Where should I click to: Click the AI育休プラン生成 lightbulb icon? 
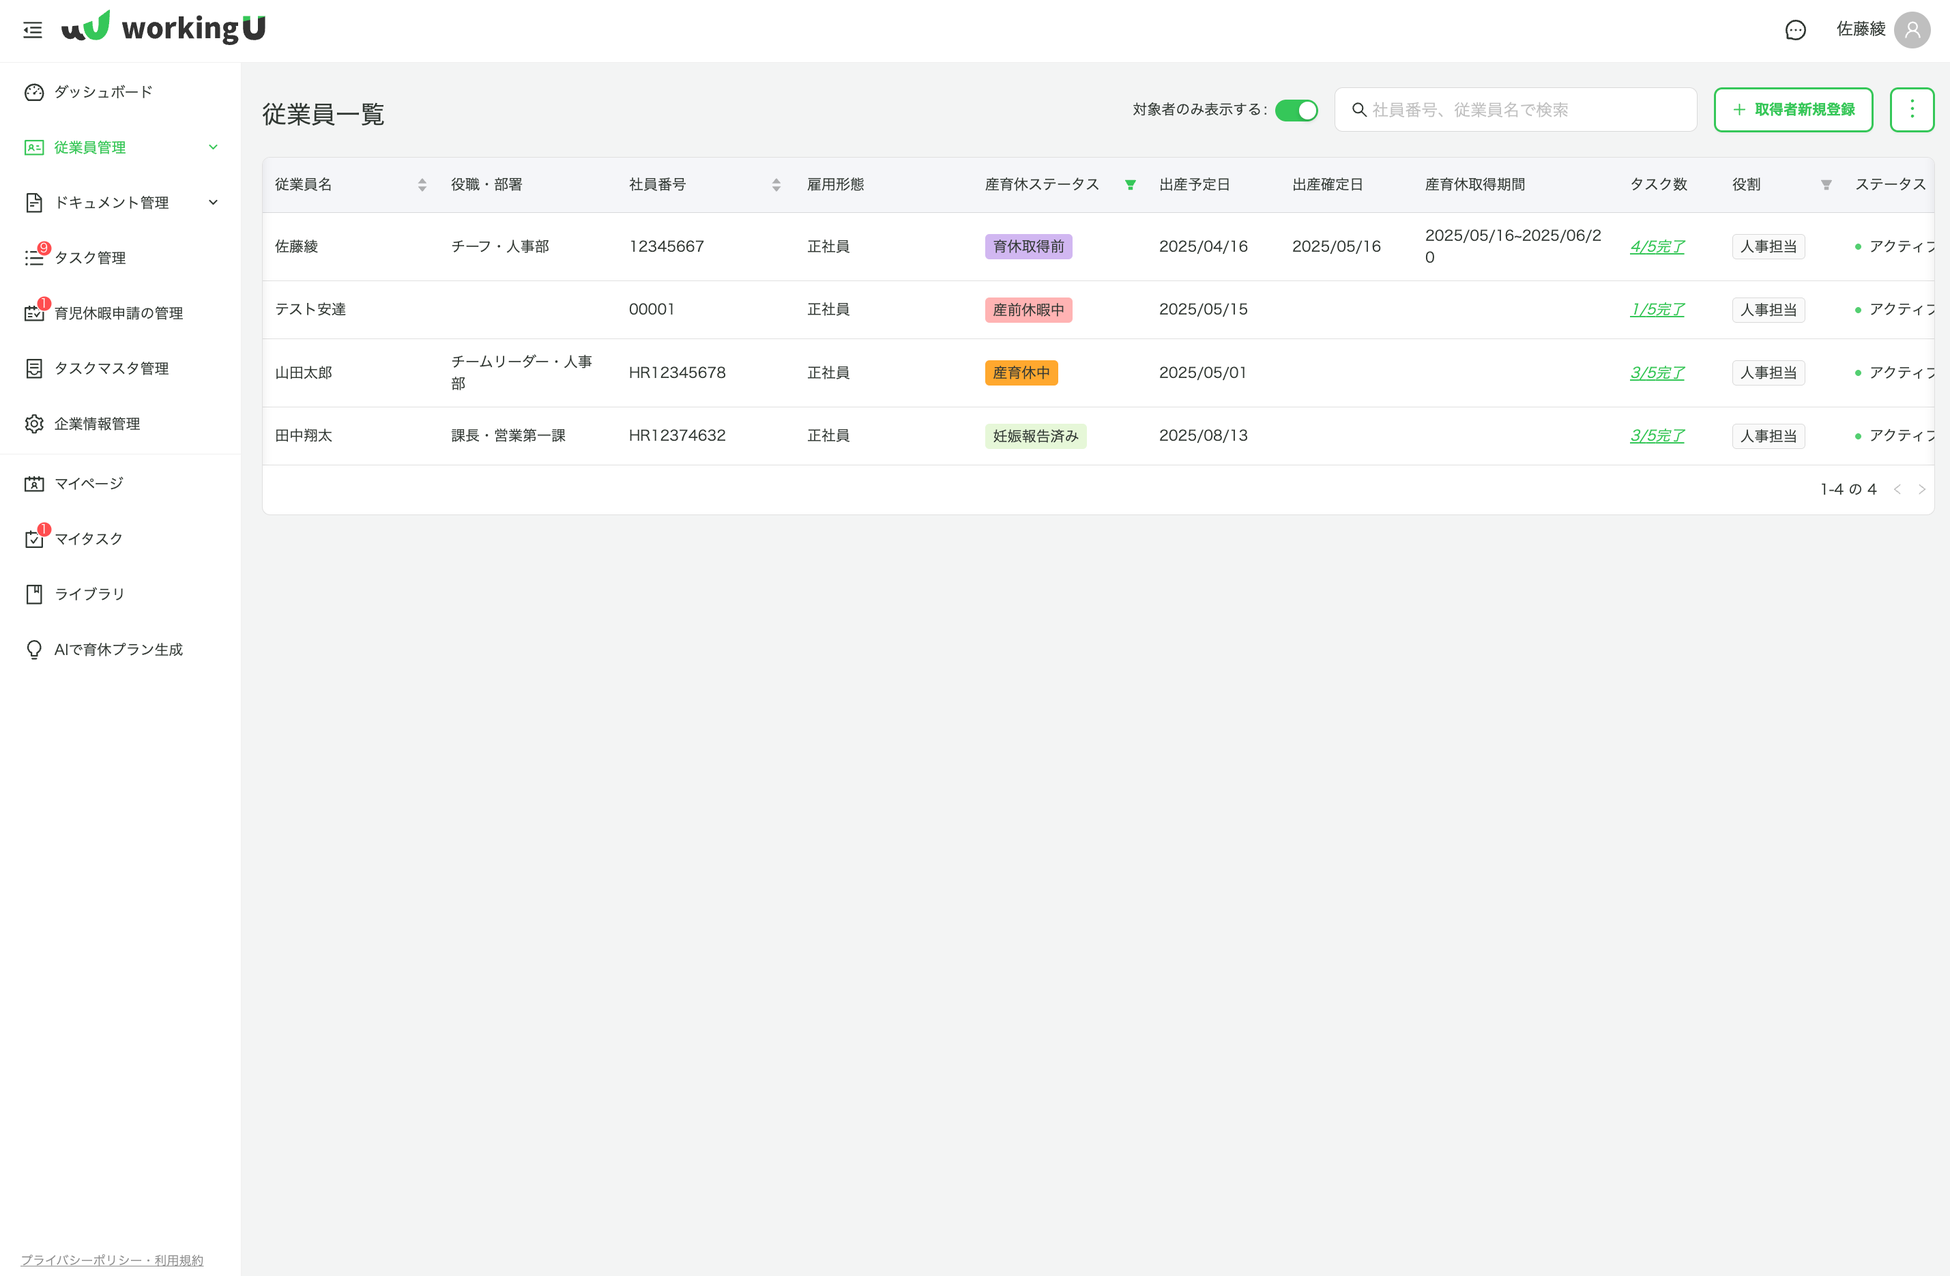click(x=34, y=650)
